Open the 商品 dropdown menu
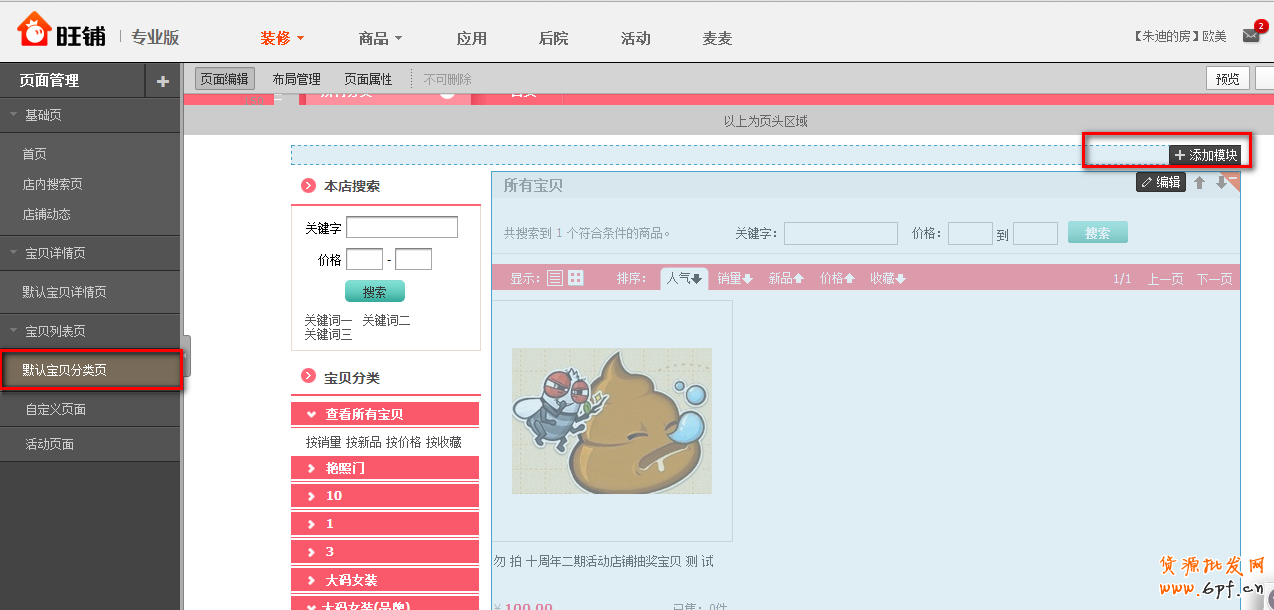This screenshot has width=1274, height=610. 380,38
